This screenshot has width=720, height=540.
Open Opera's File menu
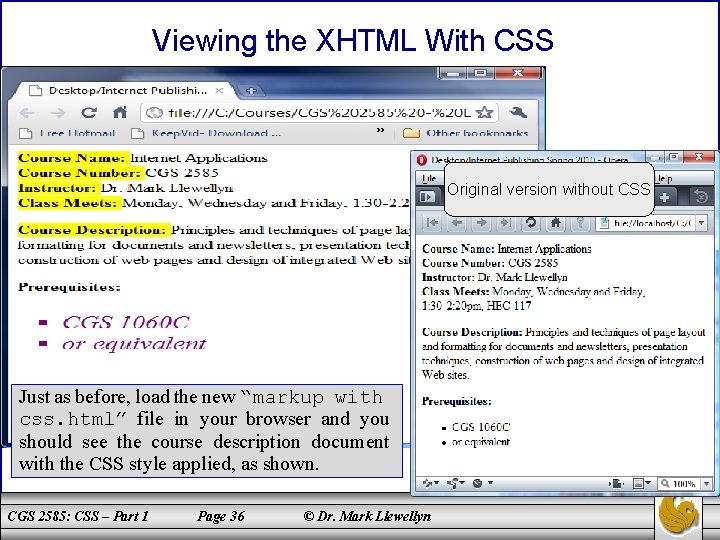coord(429,178)
